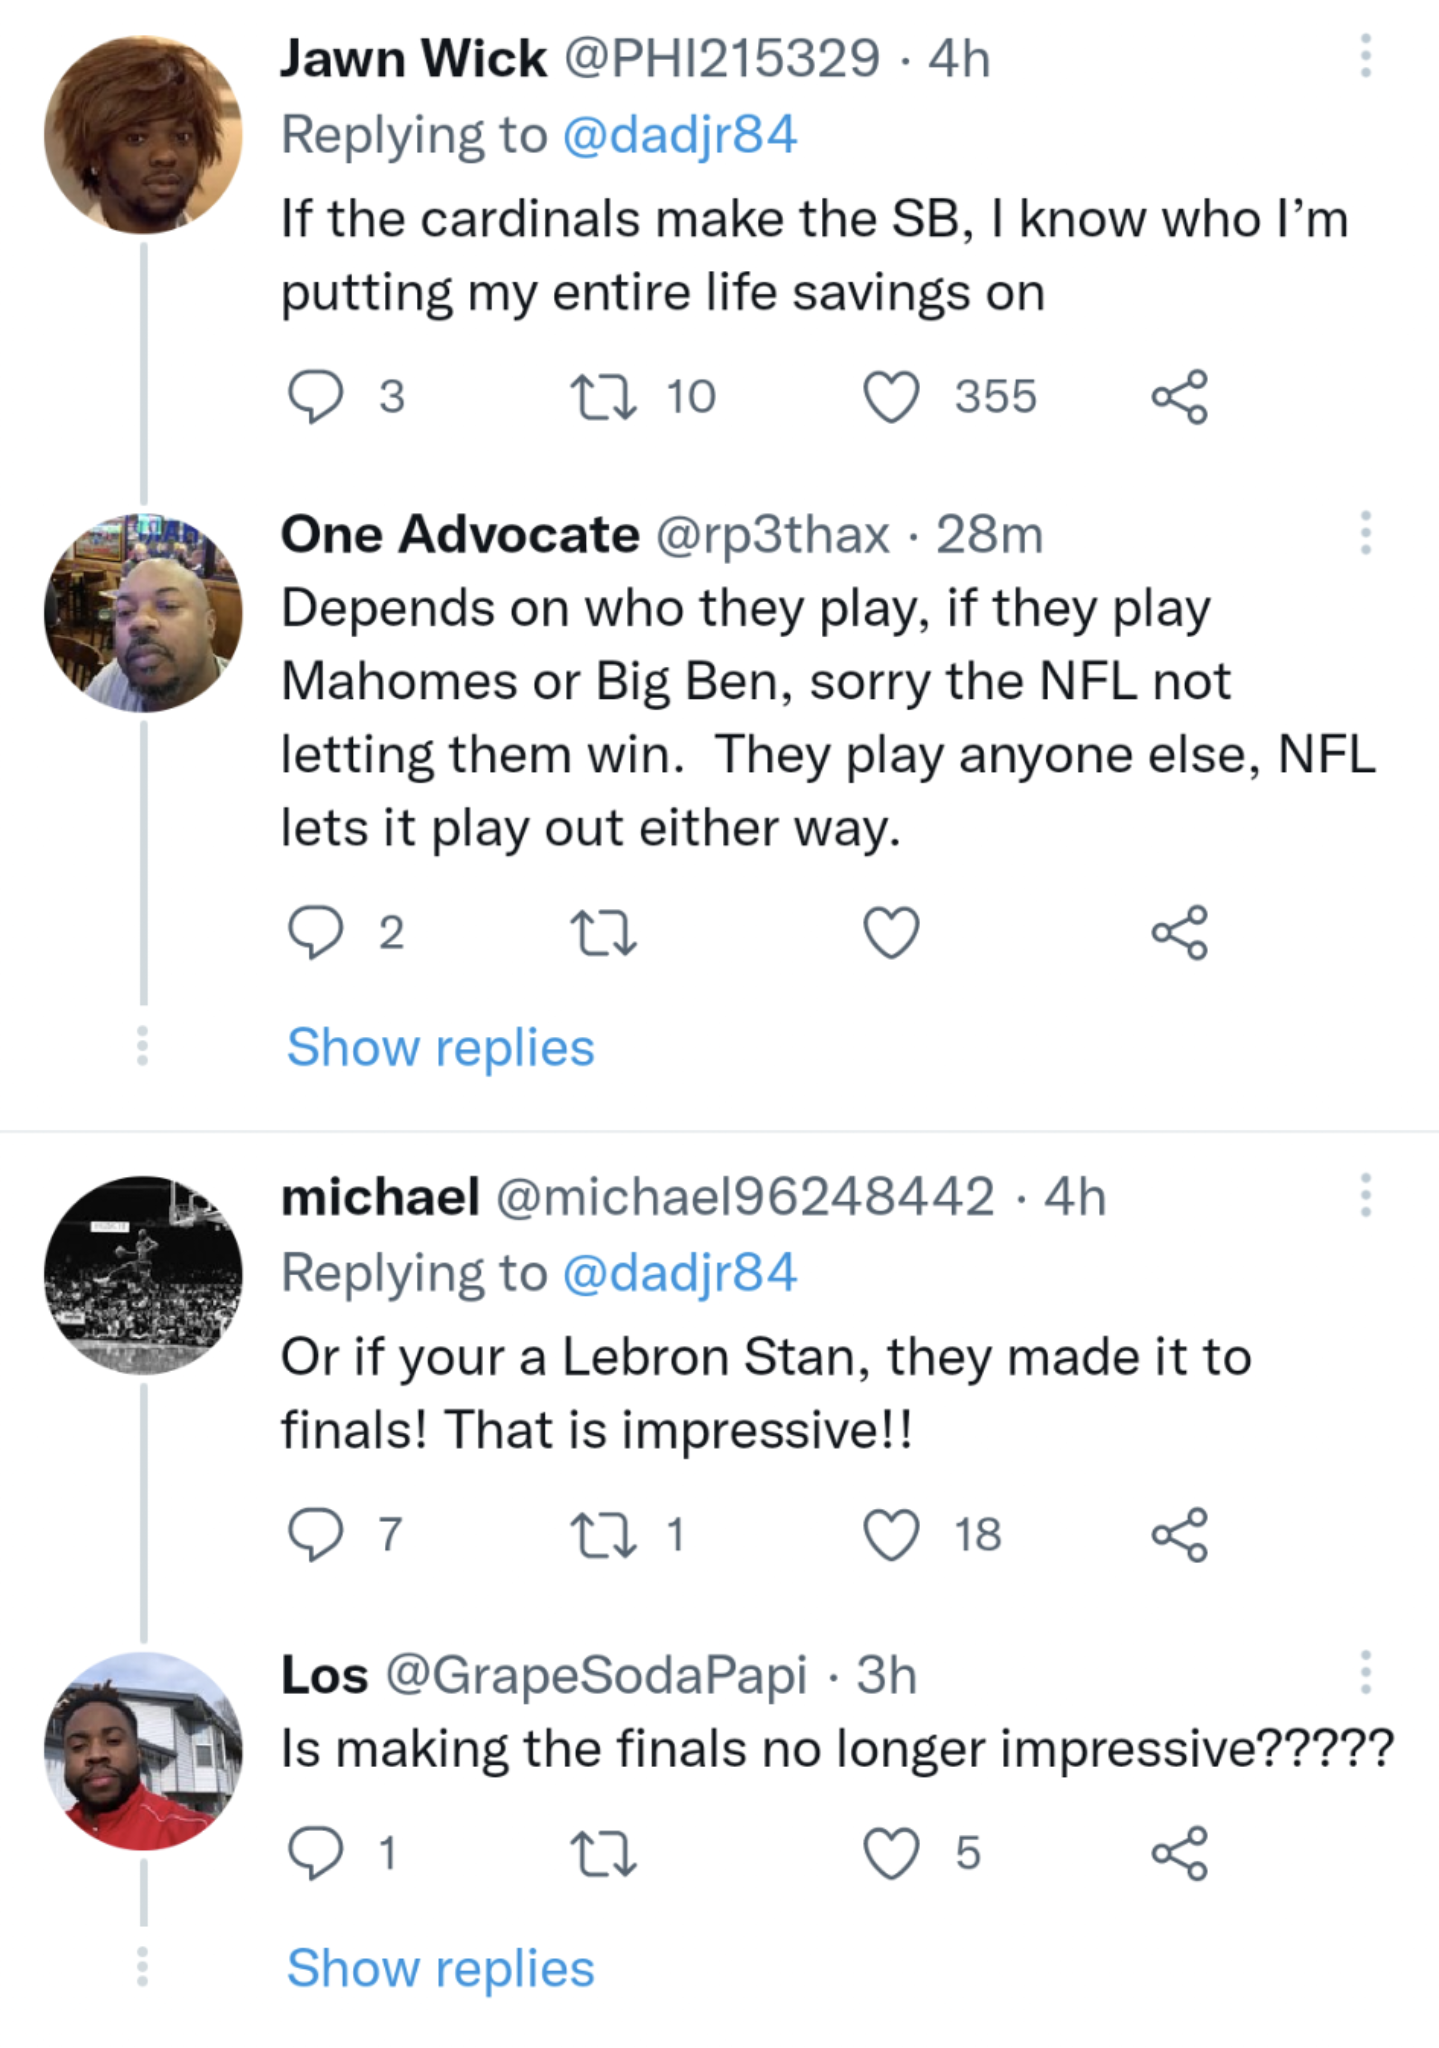The width and height of the screenshot is (1439, 2048).
Task: Share Jawn Wick's tweet
Action: [1180, 397]
